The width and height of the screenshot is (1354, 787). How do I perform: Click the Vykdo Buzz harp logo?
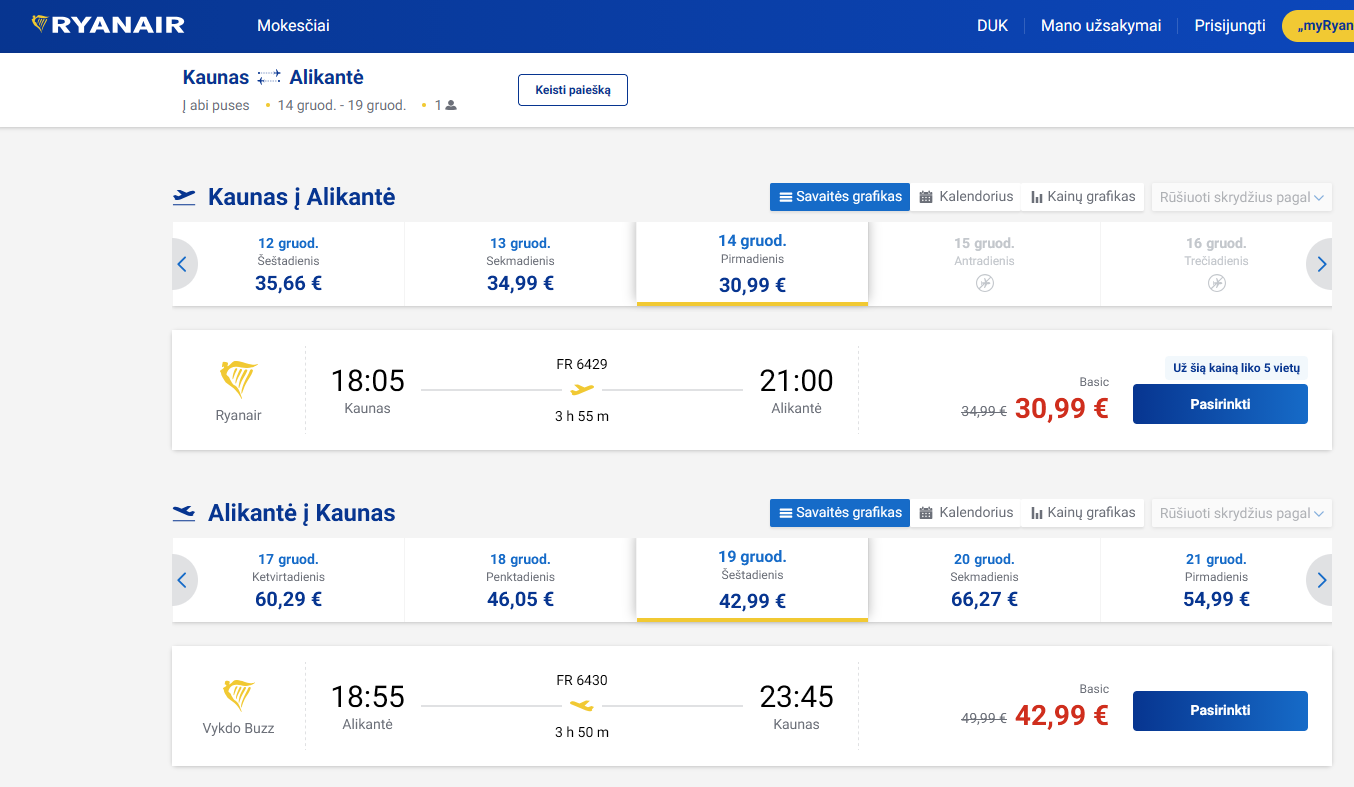[x=238, y=695]
